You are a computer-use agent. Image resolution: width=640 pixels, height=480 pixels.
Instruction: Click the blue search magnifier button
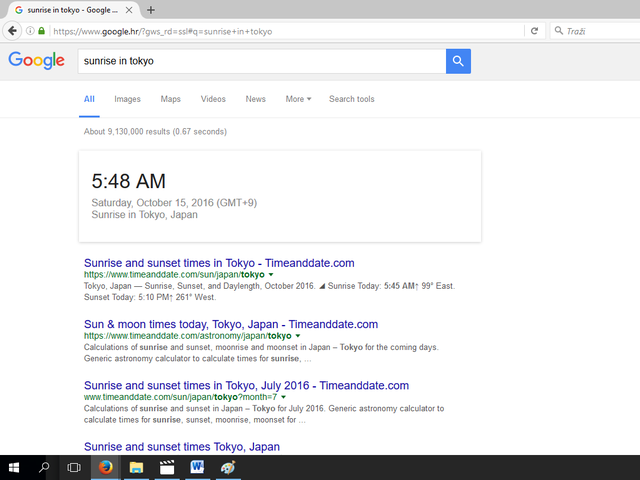(458, 61)
